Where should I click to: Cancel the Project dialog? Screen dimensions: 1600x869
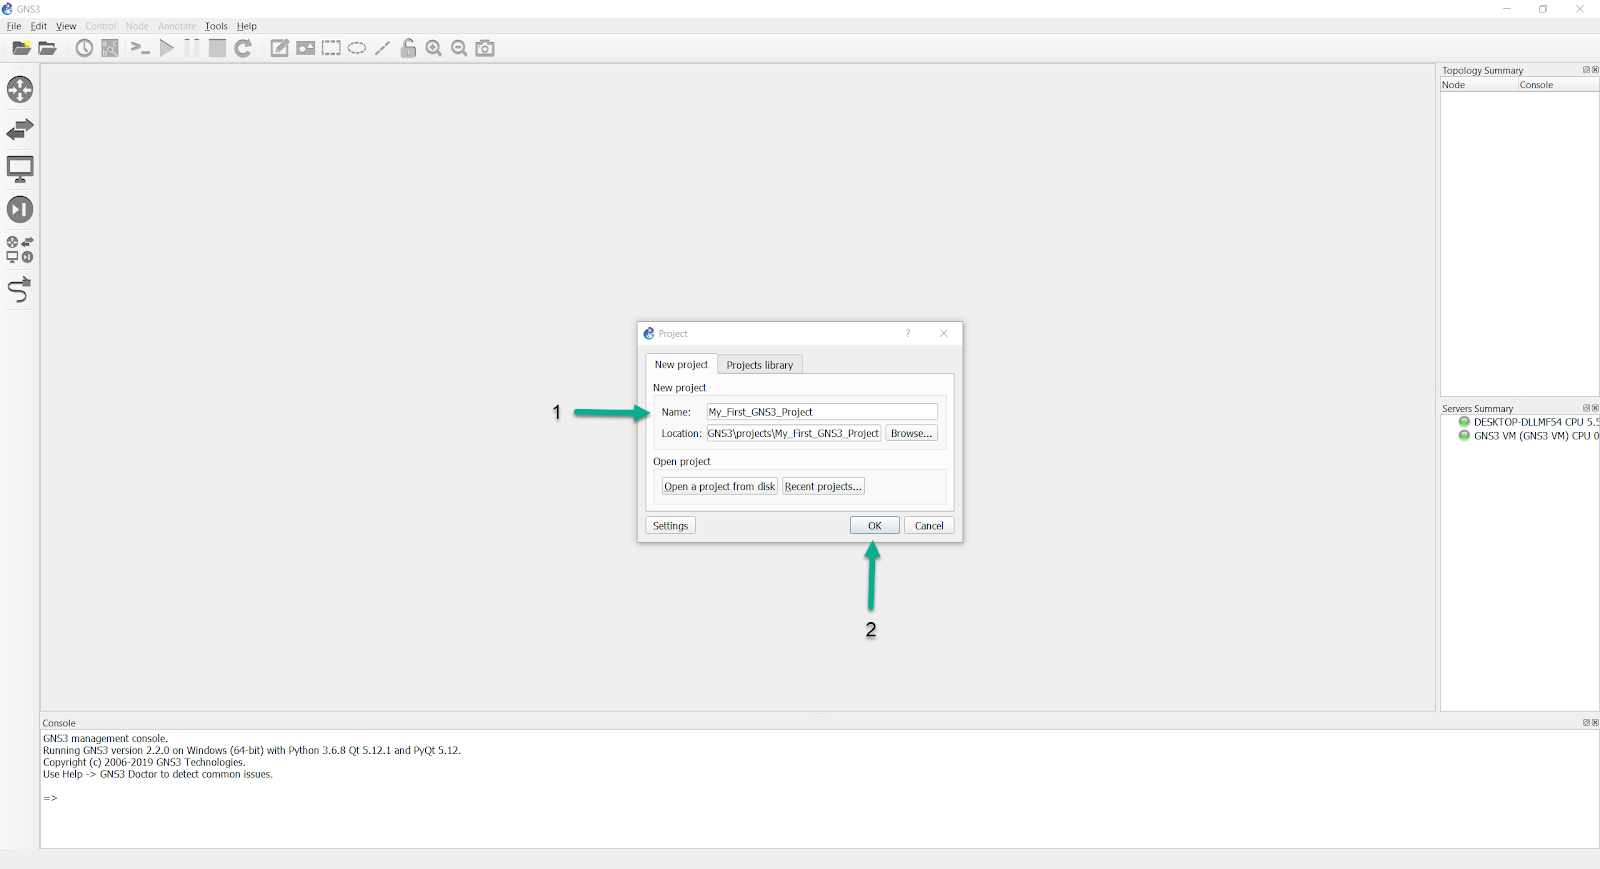click(x=929, y=526)
